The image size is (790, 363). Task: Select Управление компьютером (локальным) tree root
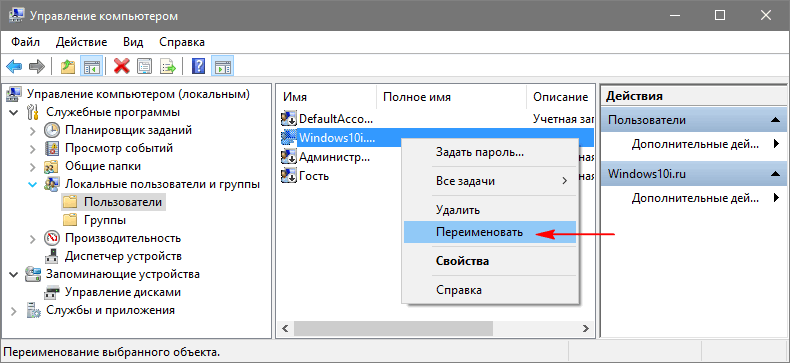pos(138,94)
